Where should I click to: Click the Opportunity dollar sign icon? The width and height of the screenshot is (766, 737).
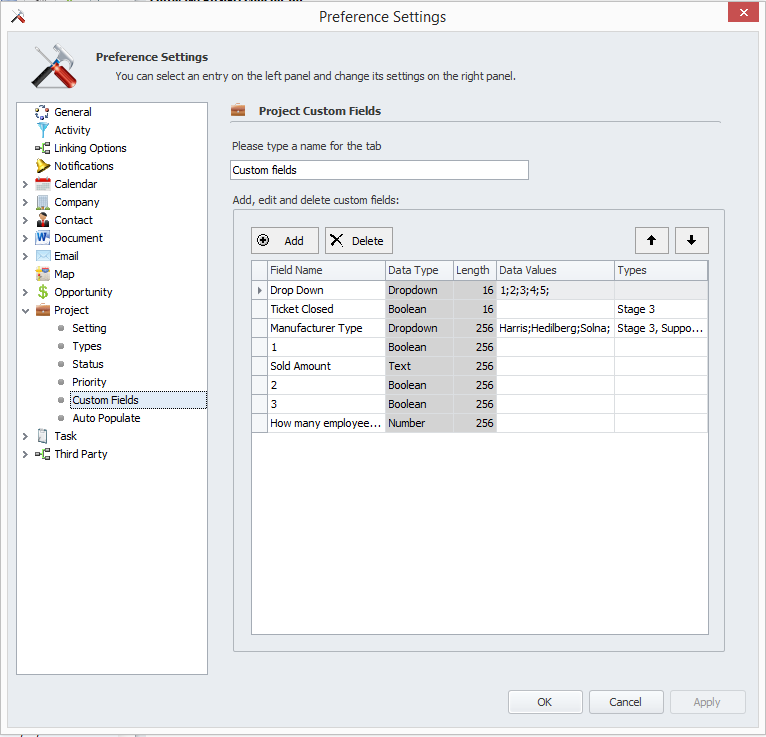(x=42, y=292)
